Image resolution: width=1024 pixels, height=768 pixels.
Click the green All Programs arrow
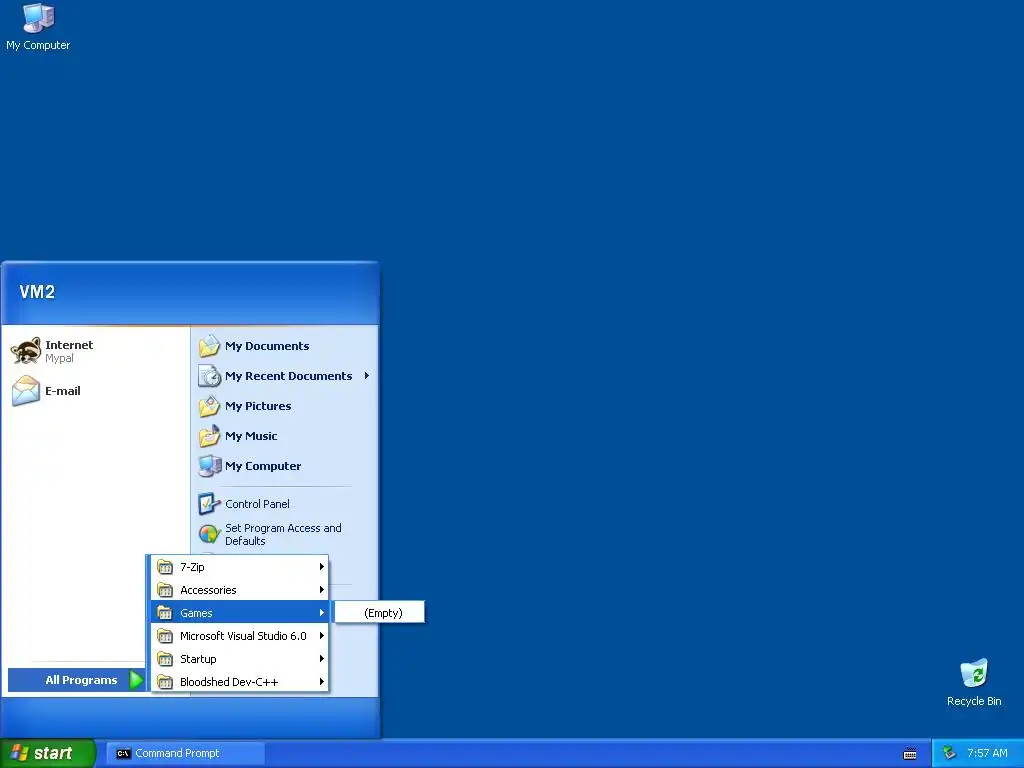tap(136, 680)
